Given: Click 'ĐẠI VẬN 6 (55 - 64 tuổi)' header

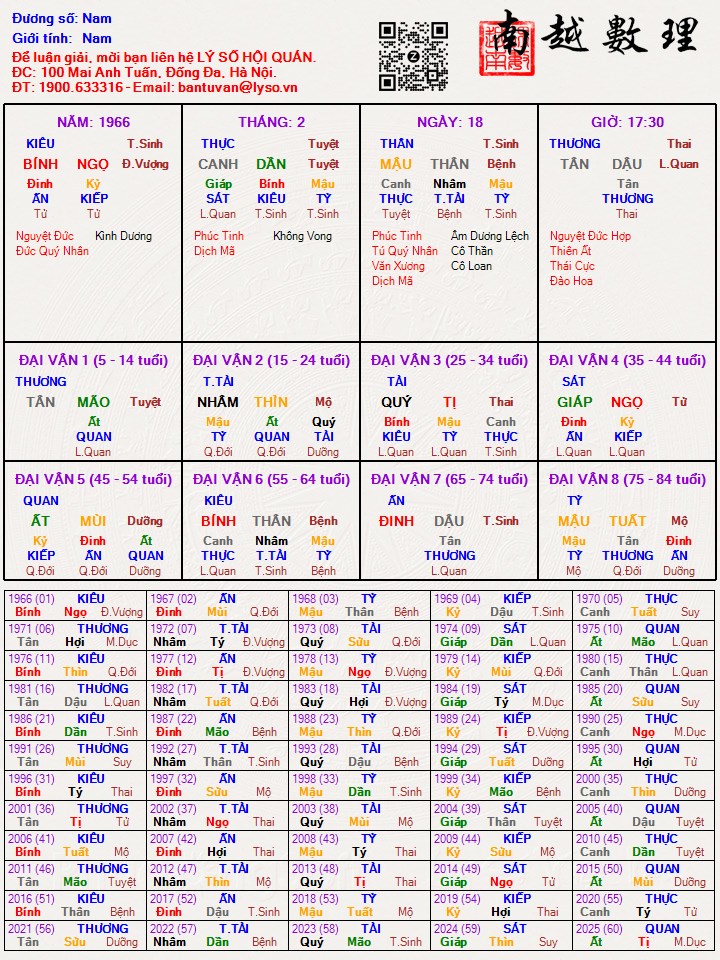Looking at the screenshot, I should click(x=271, y=479).
